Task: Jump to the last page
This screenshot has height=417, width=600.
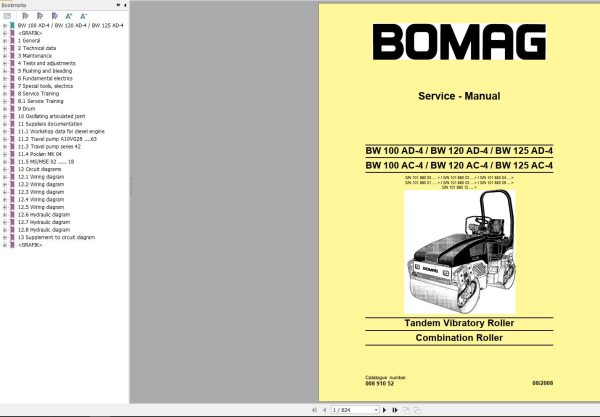Action: (395, 410)
